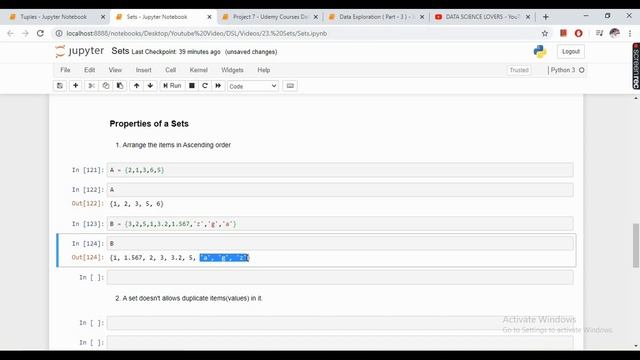
Task: Close the Data Exploration tab
Action: [x=422, y=17]
